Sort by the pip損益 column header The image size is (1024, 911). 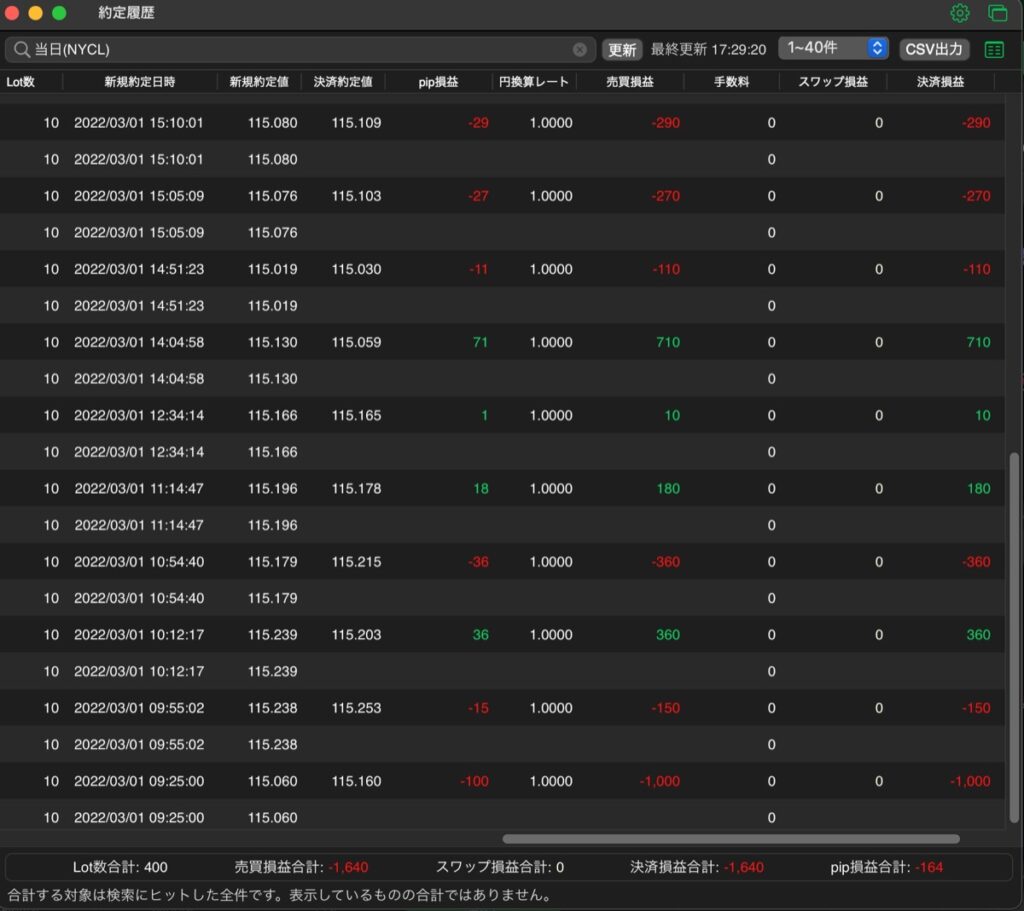(438, 82)
